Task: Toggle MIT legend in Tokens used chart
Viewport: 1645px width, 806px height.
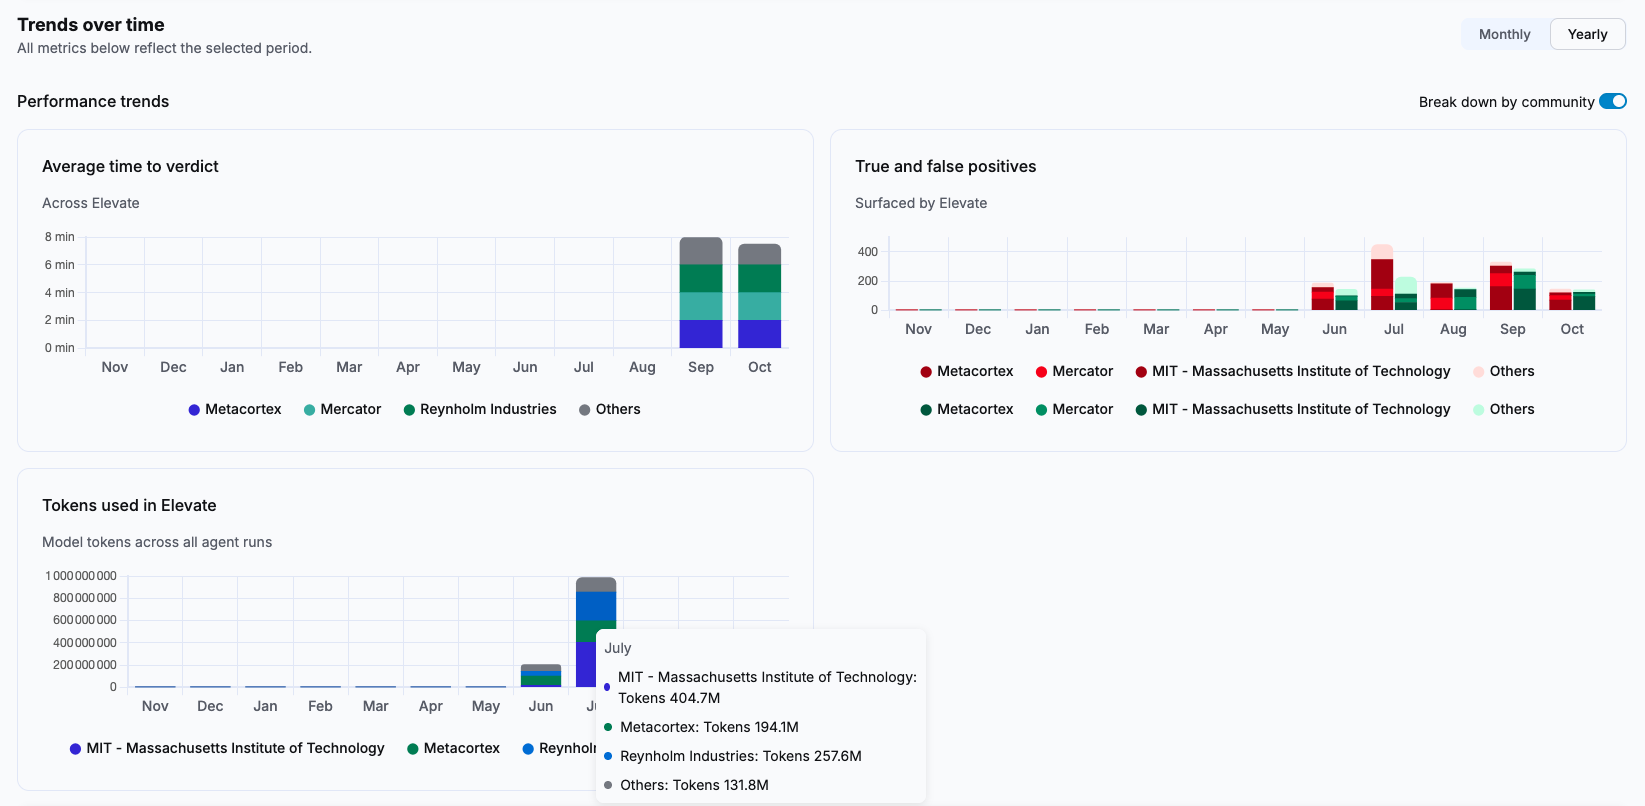Action: (227, 748)
